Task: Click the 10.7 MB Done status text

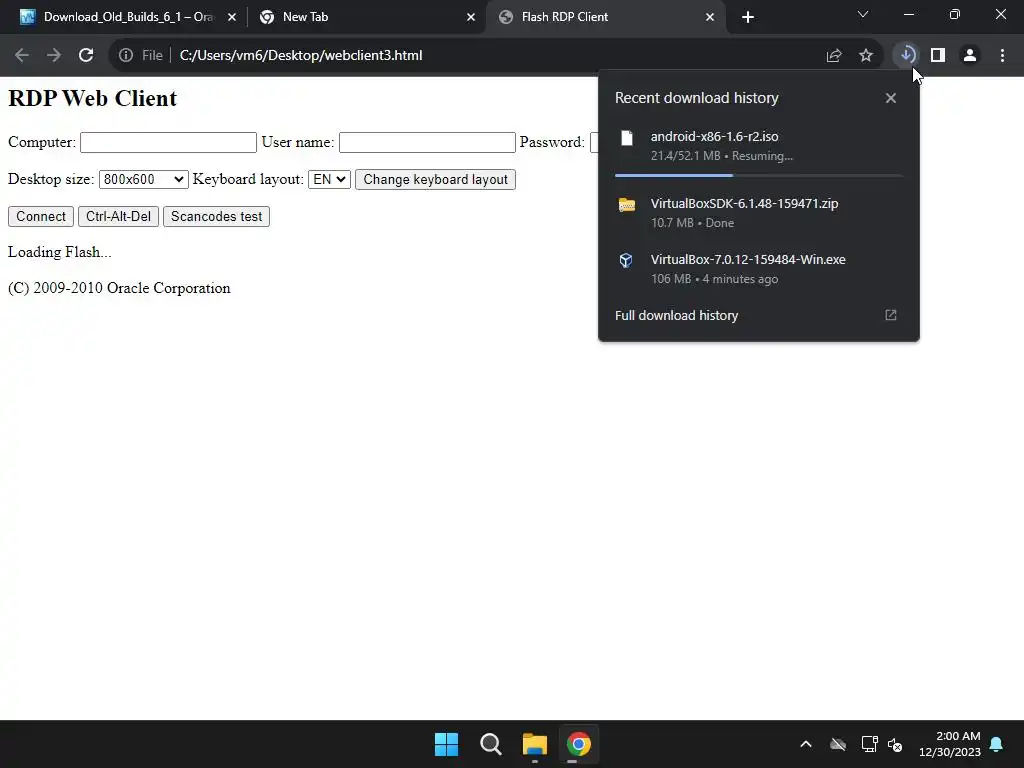Action: tap(692, 223)
